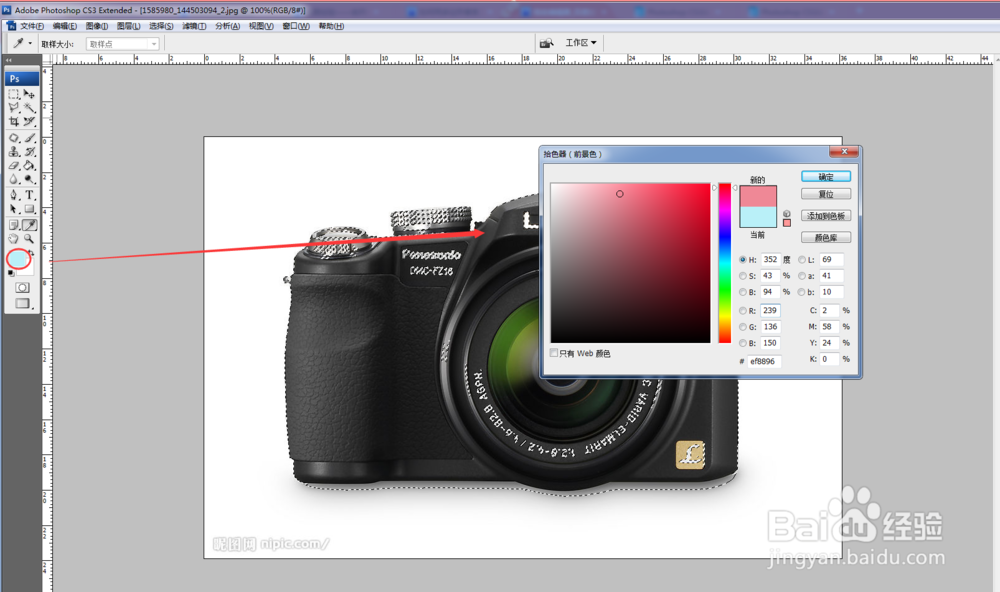Select the Notes tool
The height and width of the screenshot is (592, 1000).
click(14, 225)
